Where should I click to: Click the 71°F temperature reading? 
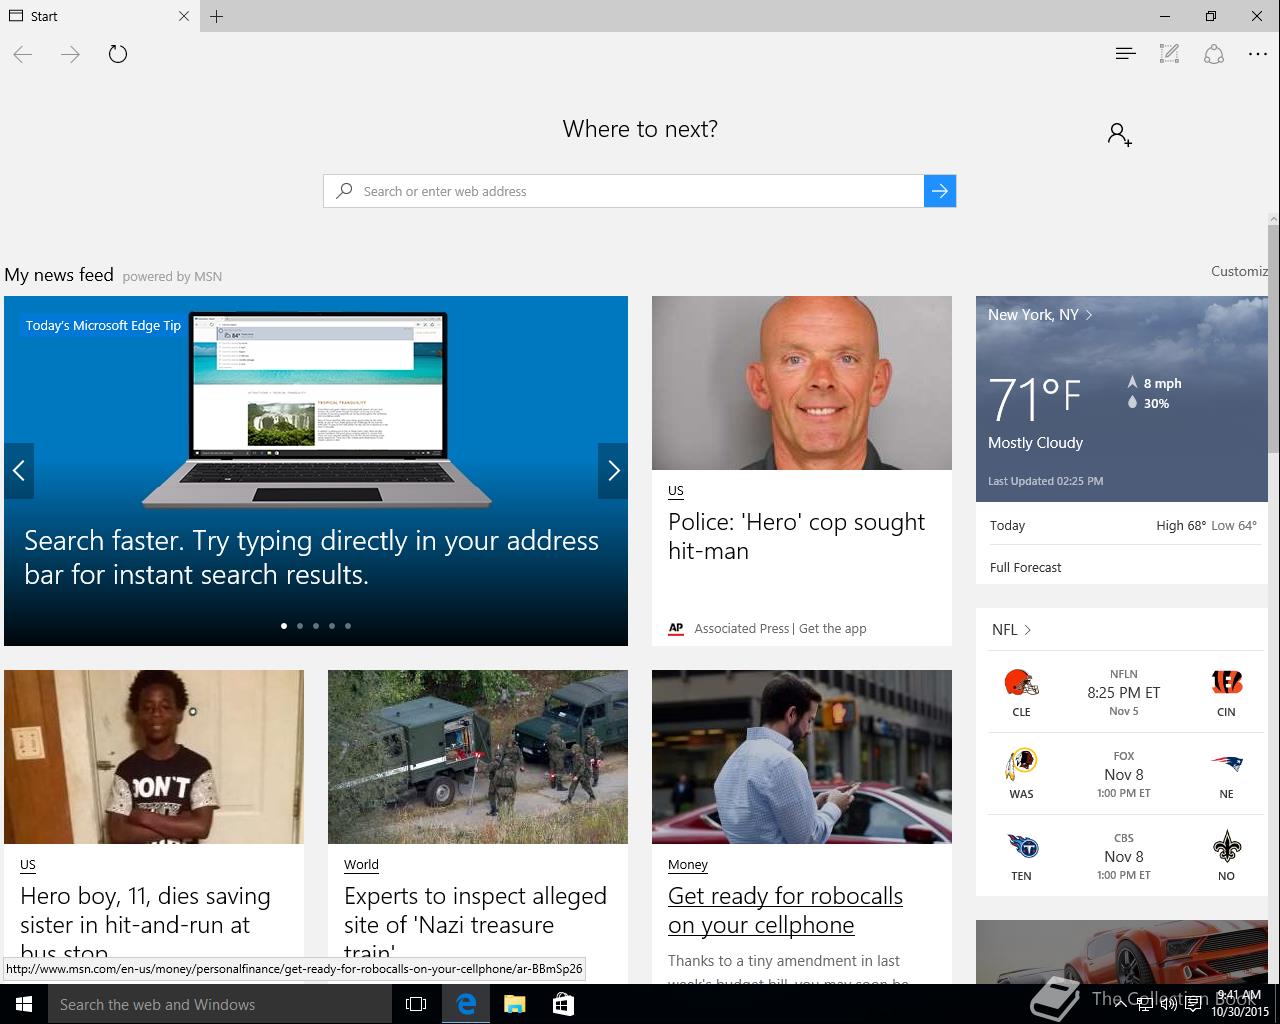[1034, 399]
